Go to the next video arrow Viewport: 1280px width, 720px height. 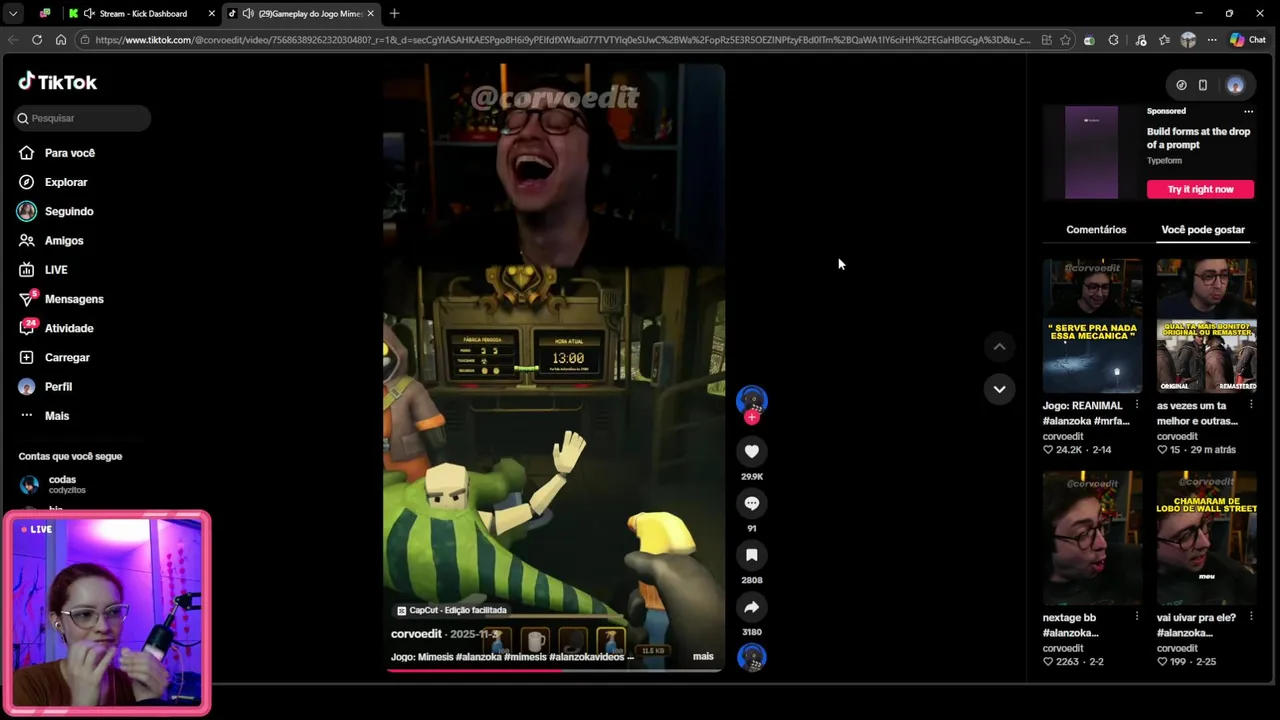999,389
